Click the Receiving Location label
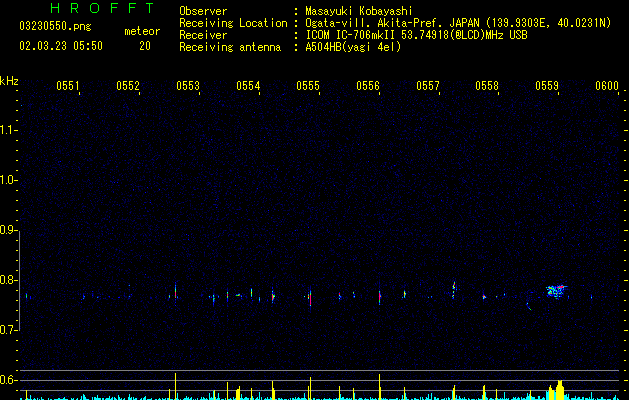This screenshot has width=629, height=400. coord(233,23)
